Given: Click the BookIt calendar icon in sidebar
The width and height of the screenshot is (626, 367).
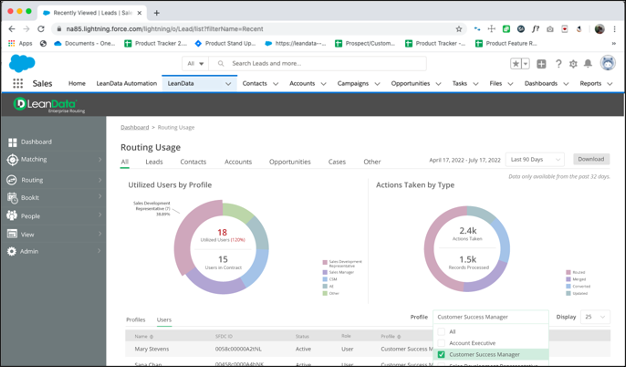Looking at the screenshot, I should coord(12,198).
